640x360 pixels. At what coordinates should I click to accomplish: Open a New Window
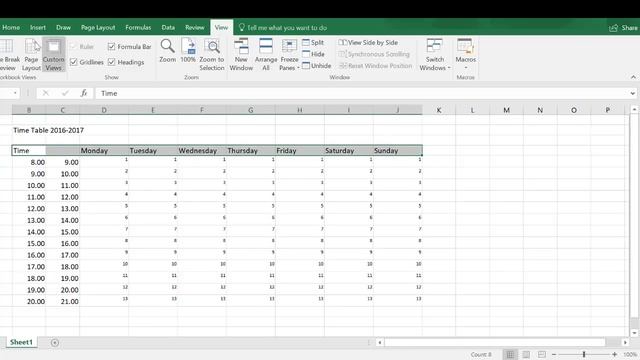241,55
